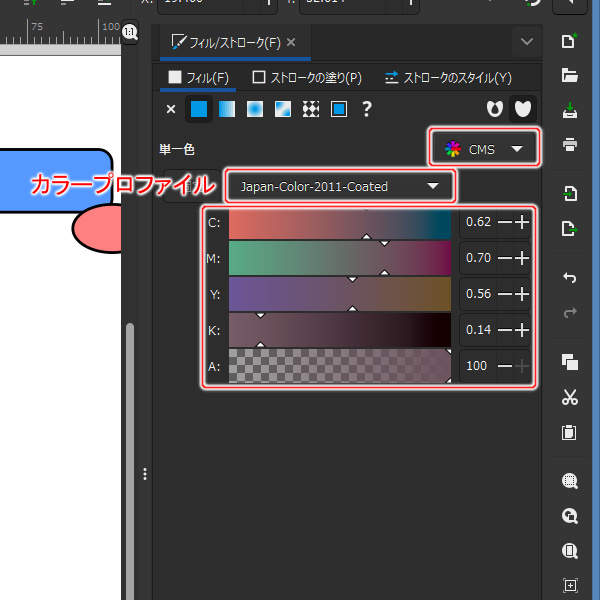The image size is (600, 600).
Task: Click the Import icon in command bar
Action: point(570,193)
